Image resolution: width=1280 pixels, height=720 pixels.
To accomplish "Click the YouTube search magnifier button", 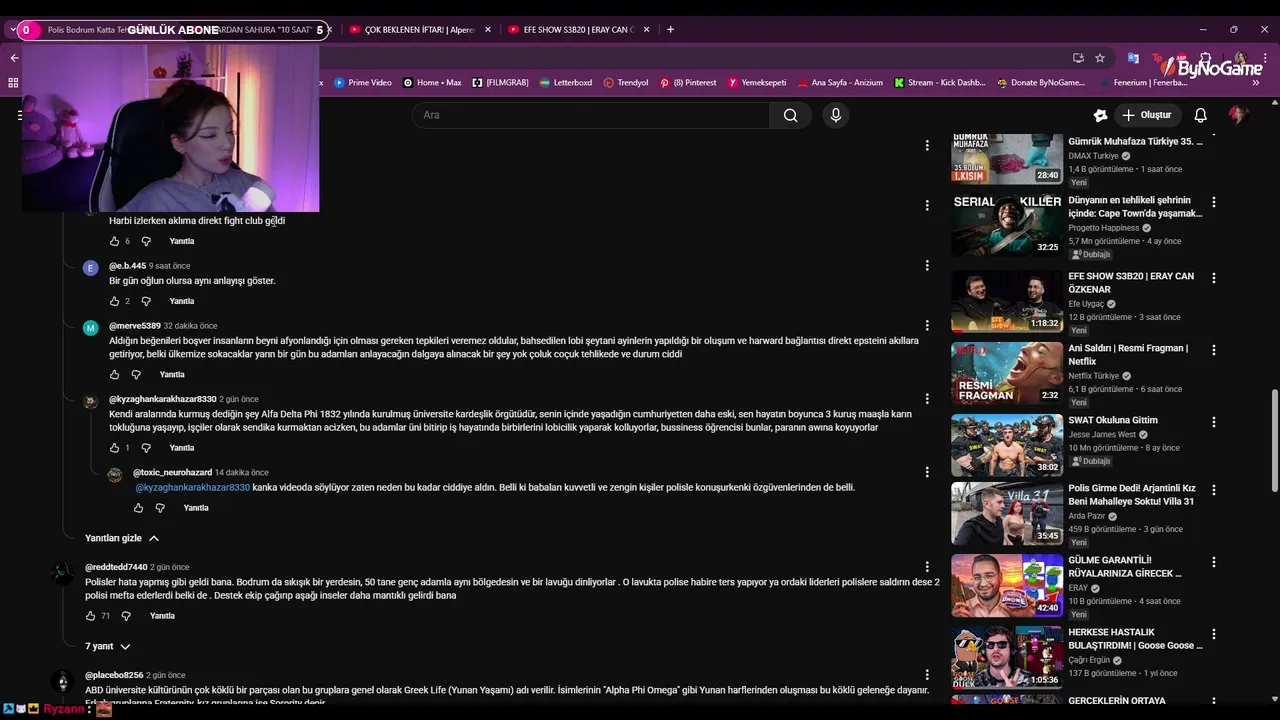I will coord(790,115).
